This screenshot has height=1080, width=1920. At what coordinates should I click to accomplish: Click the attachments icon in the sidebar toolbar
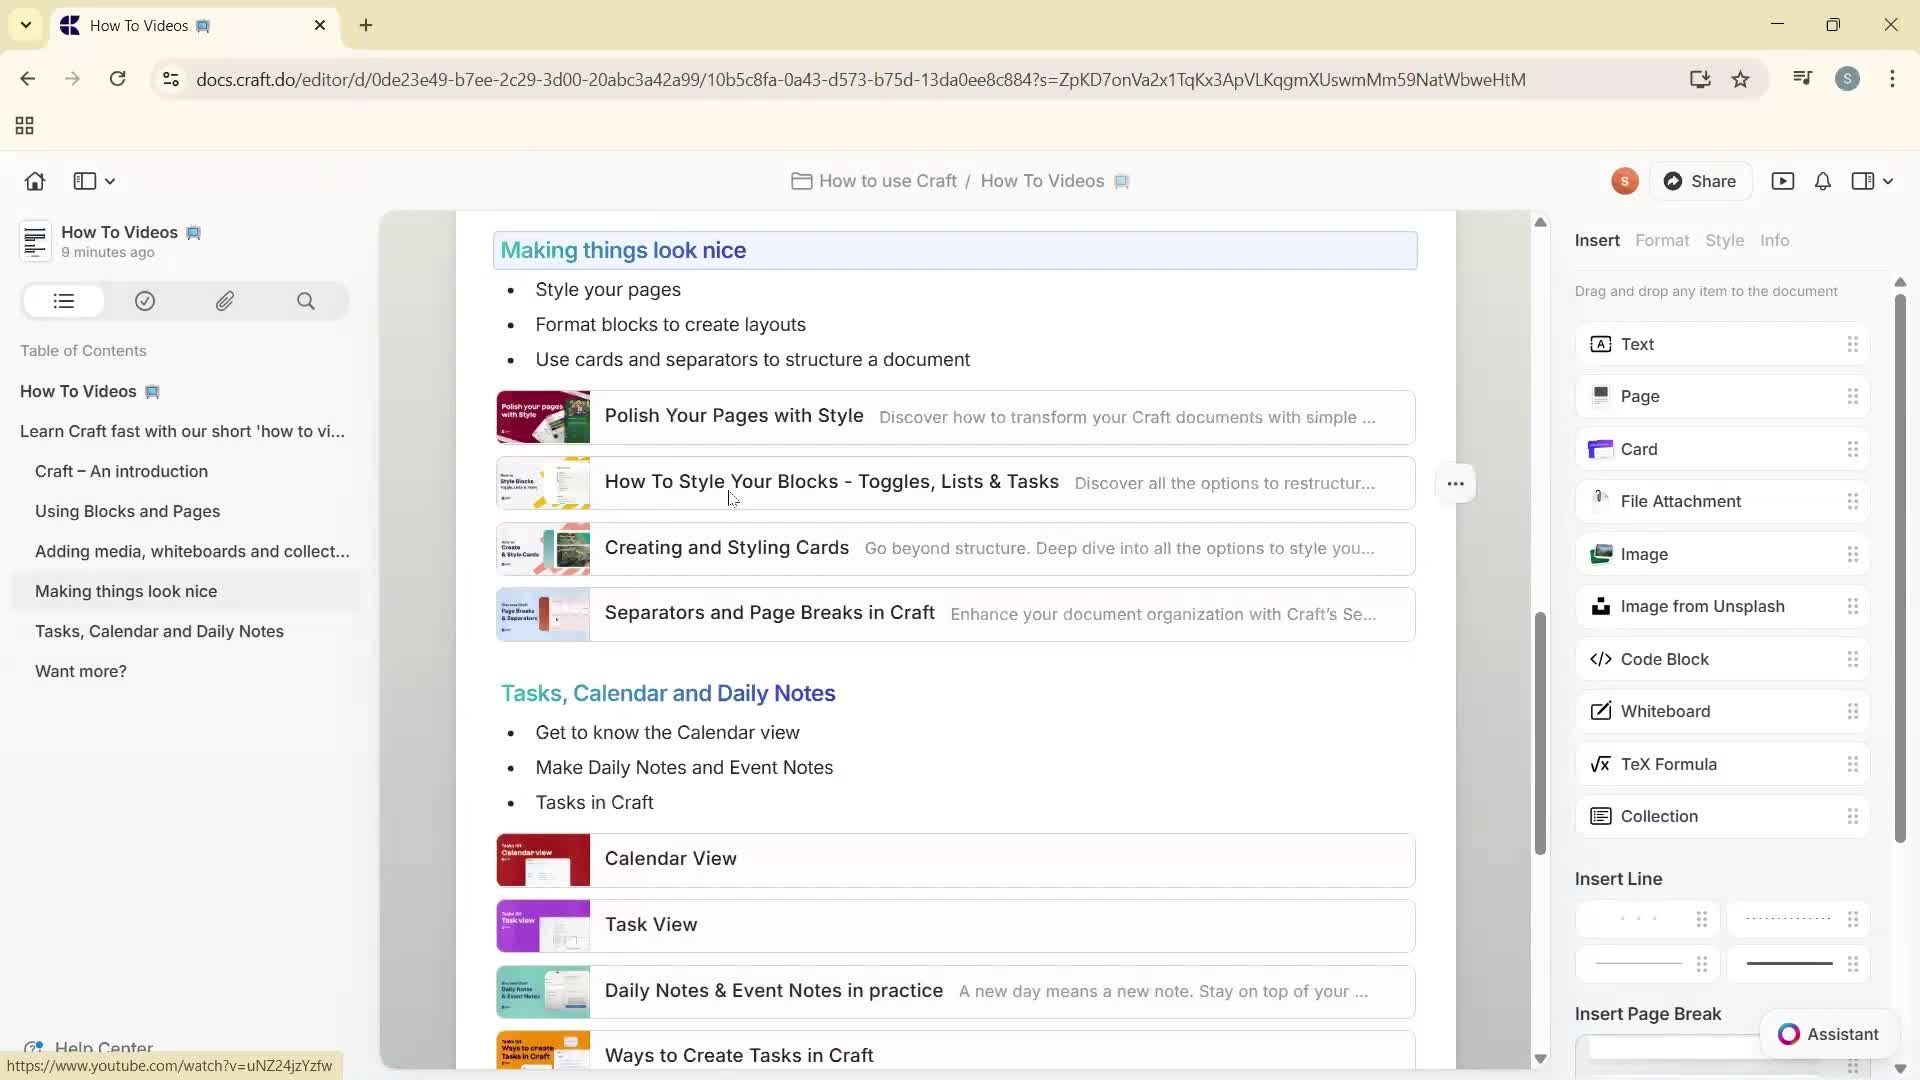(x=225, y=301)
